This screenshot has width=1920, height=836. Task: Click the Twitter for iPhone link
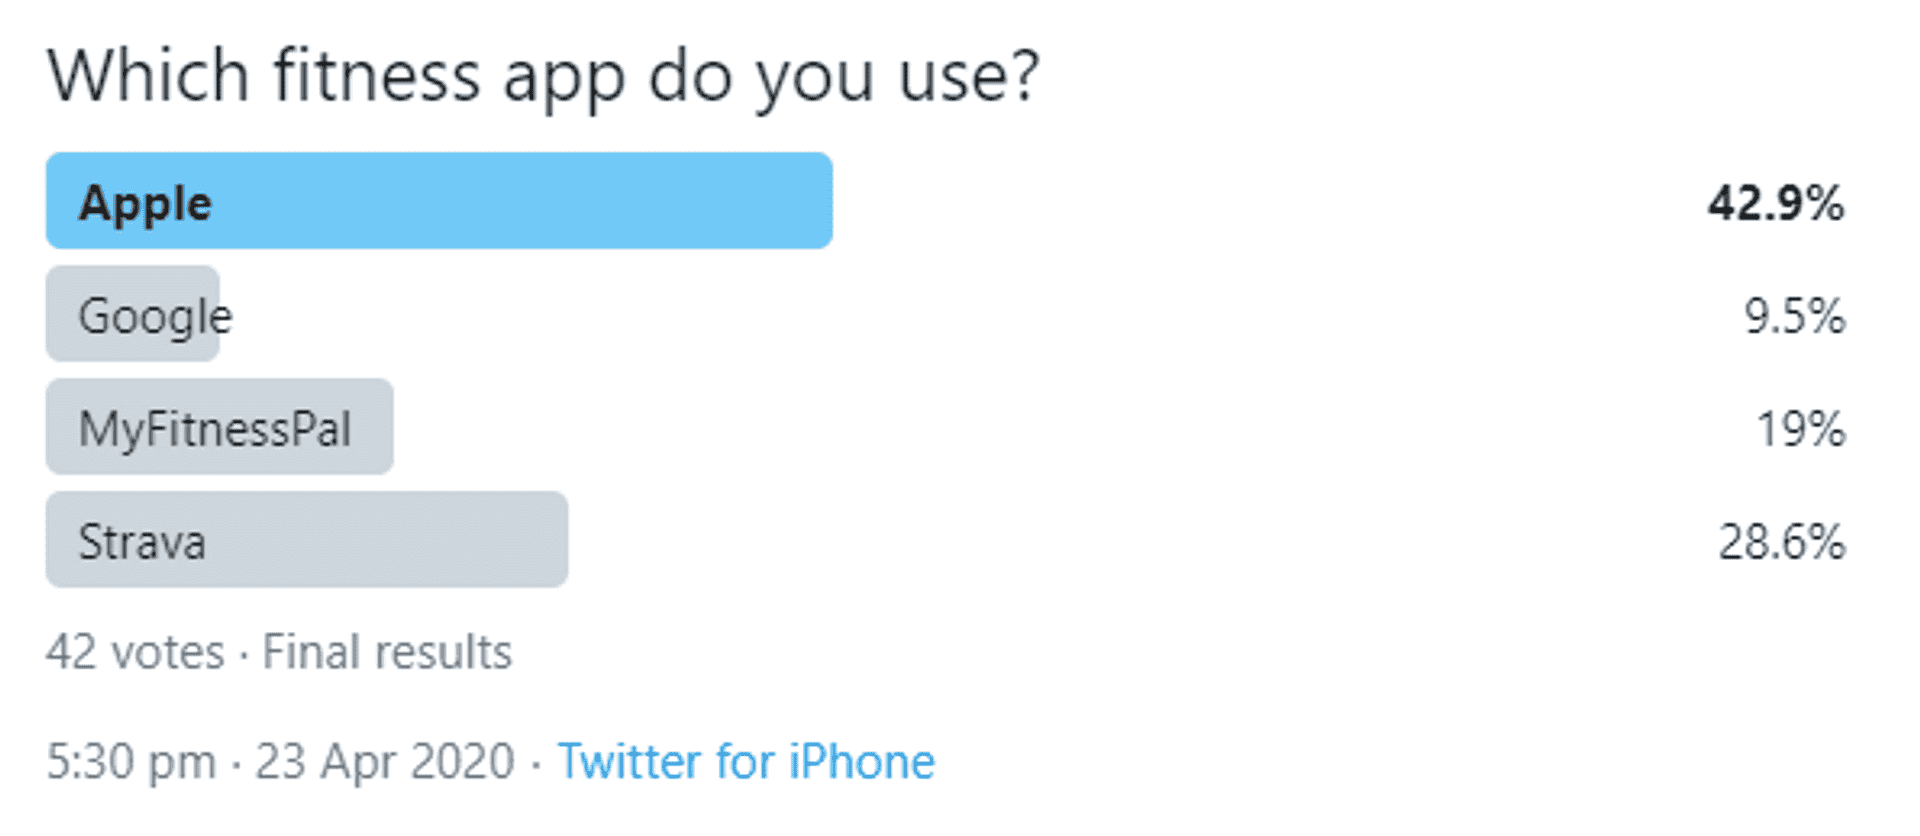pos(745,762)
